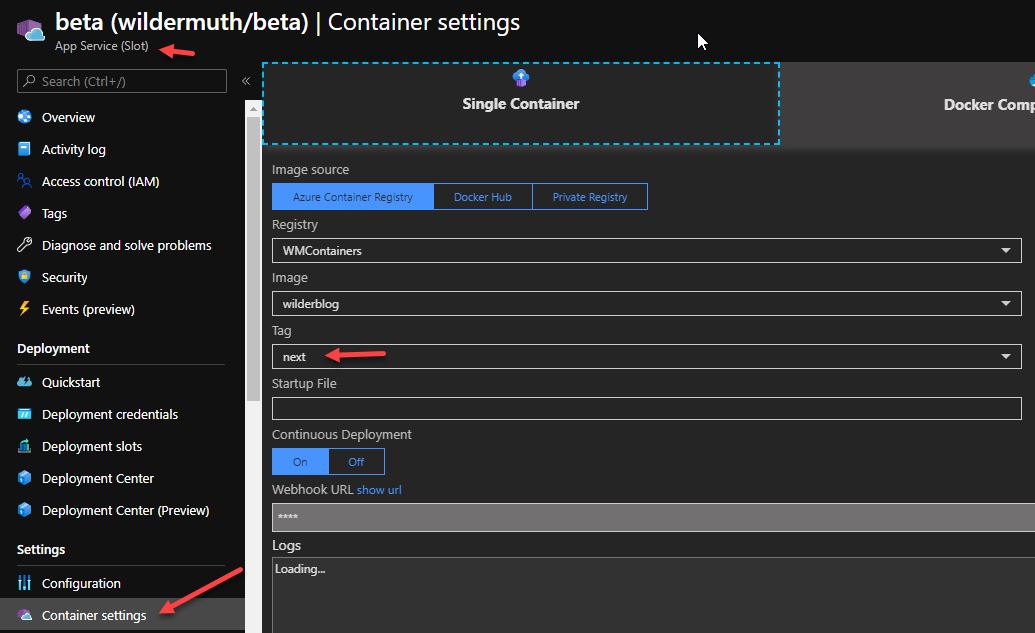The width and height of the screenshot is (1035, 633).
Task: Click the Diagnose and solve problems wrench icon
Action: 25,245
